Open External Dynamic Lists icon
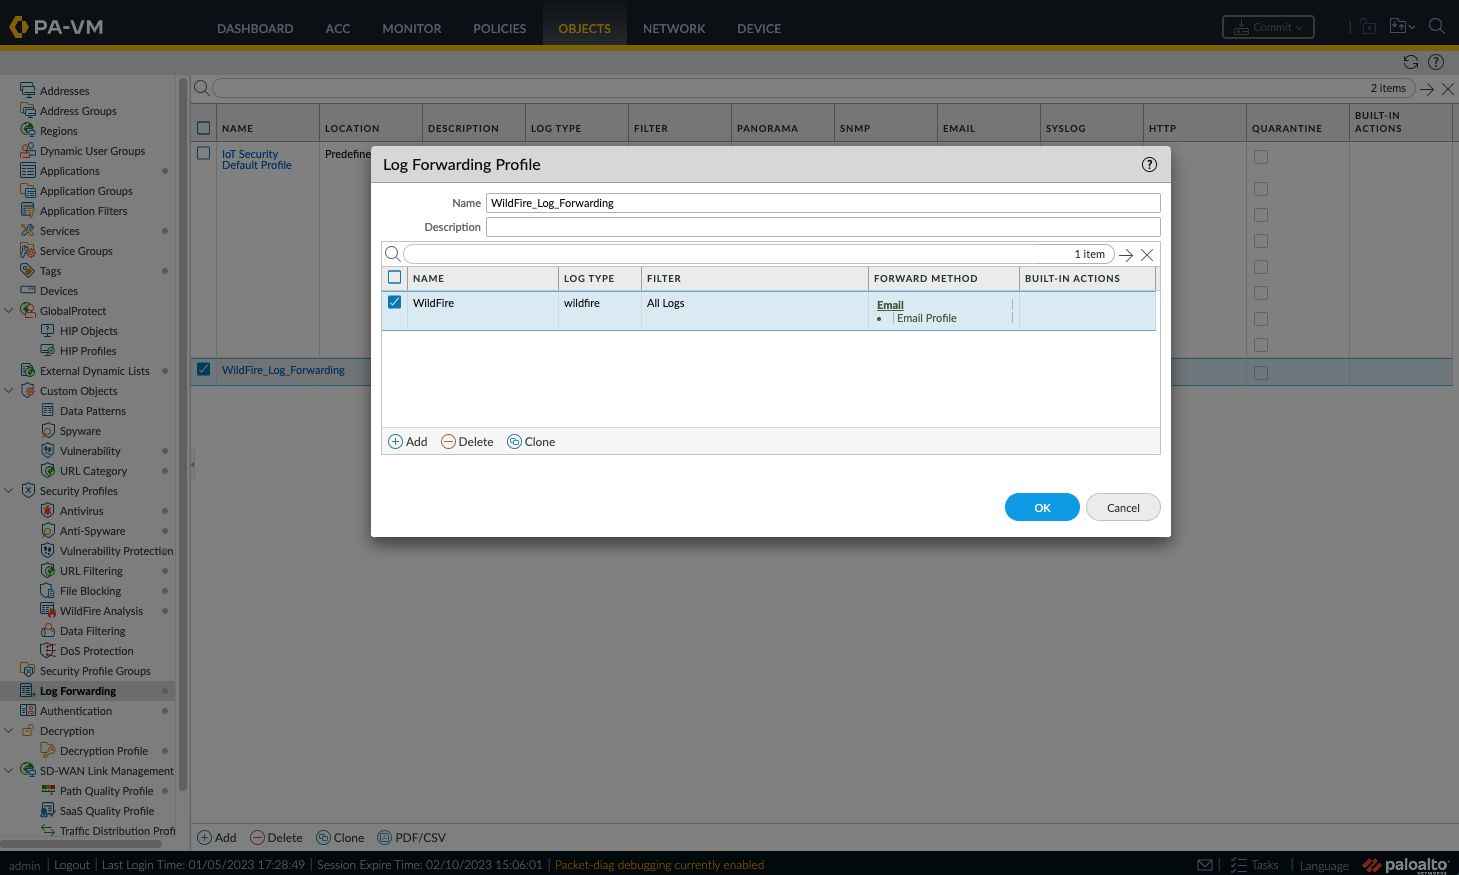 pyautogui.click(x=28, y=370)
